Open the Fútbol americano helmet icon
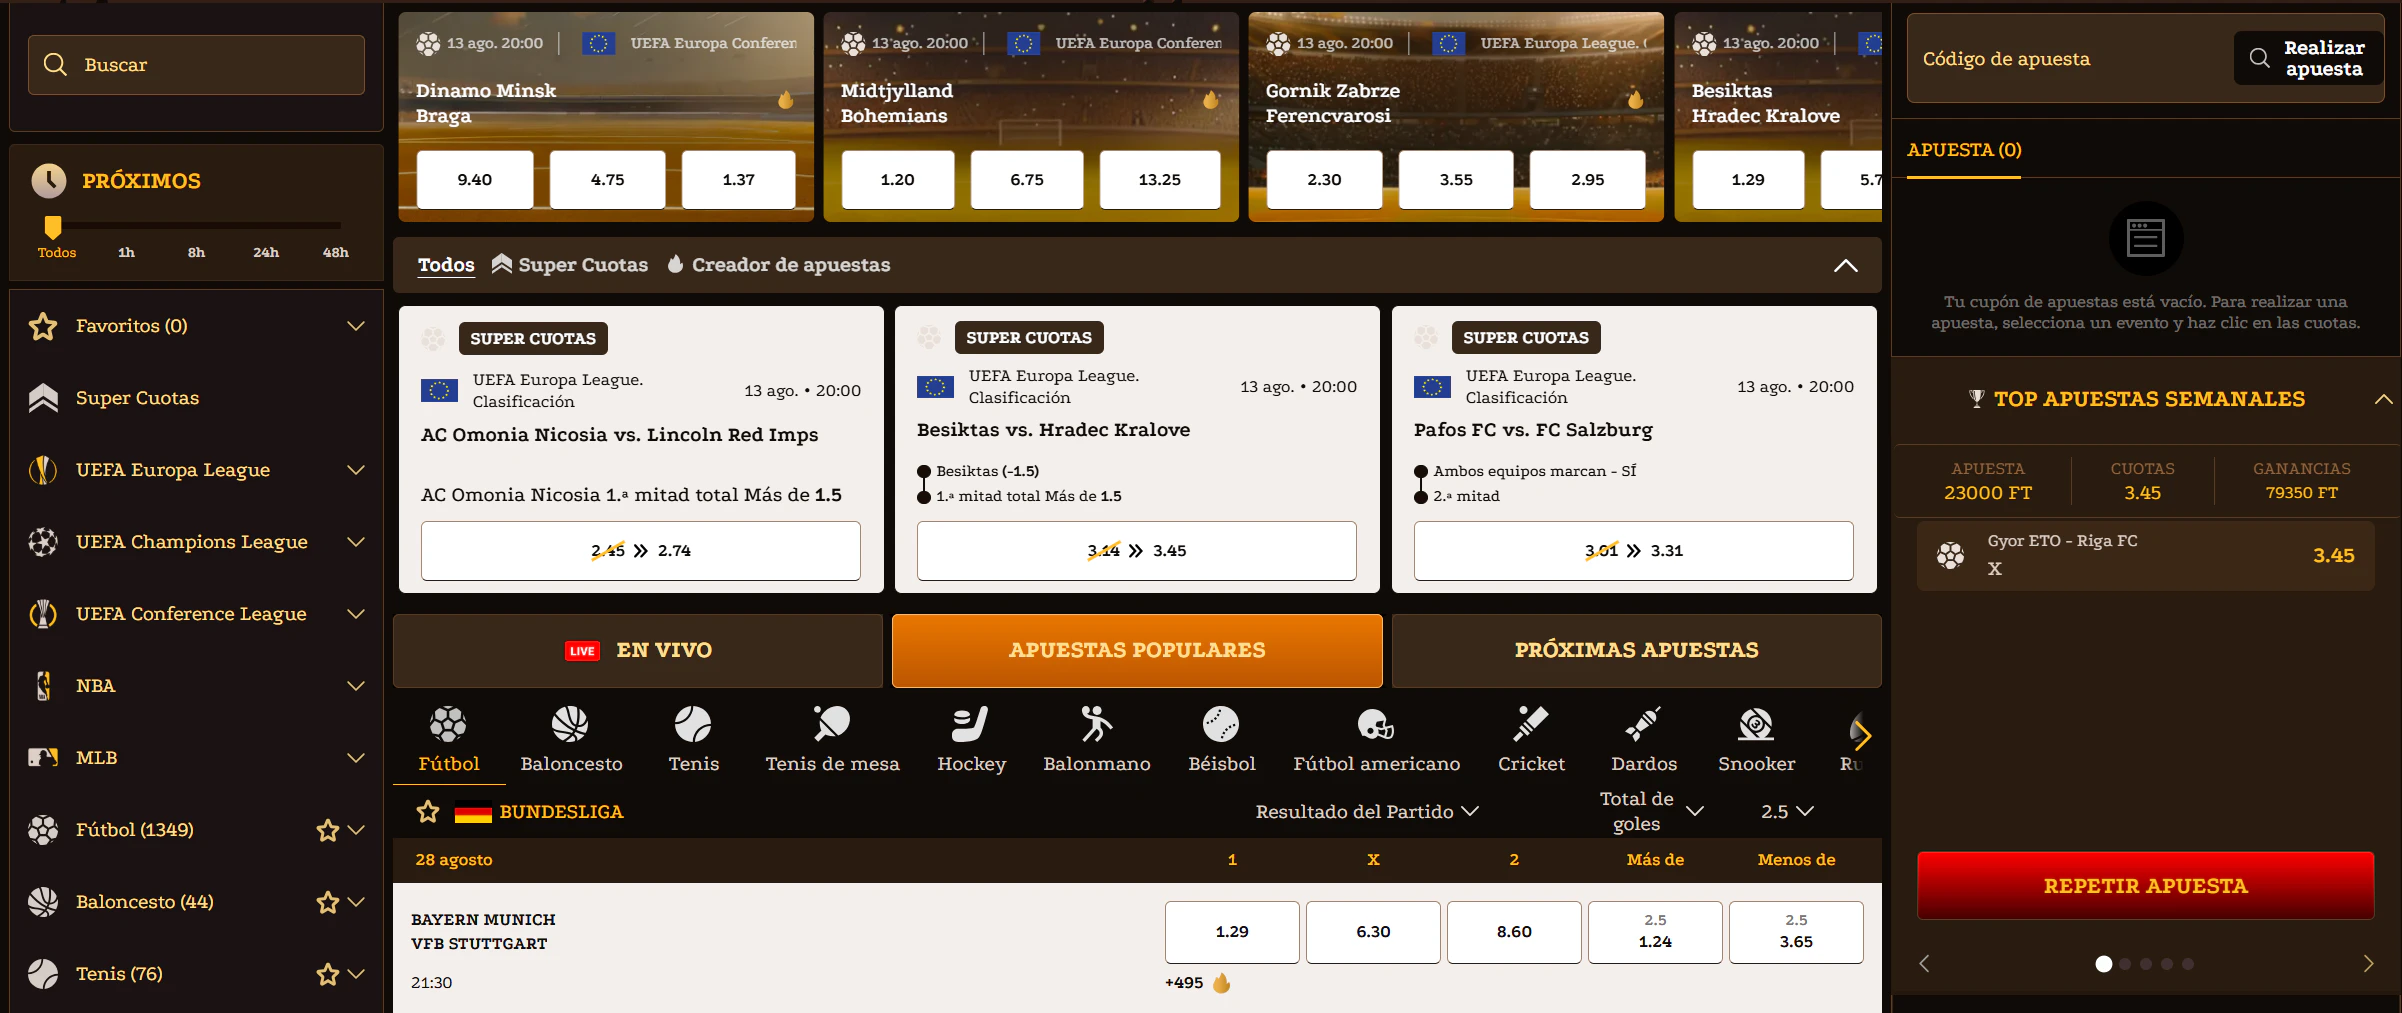 tap(1376, 724)
